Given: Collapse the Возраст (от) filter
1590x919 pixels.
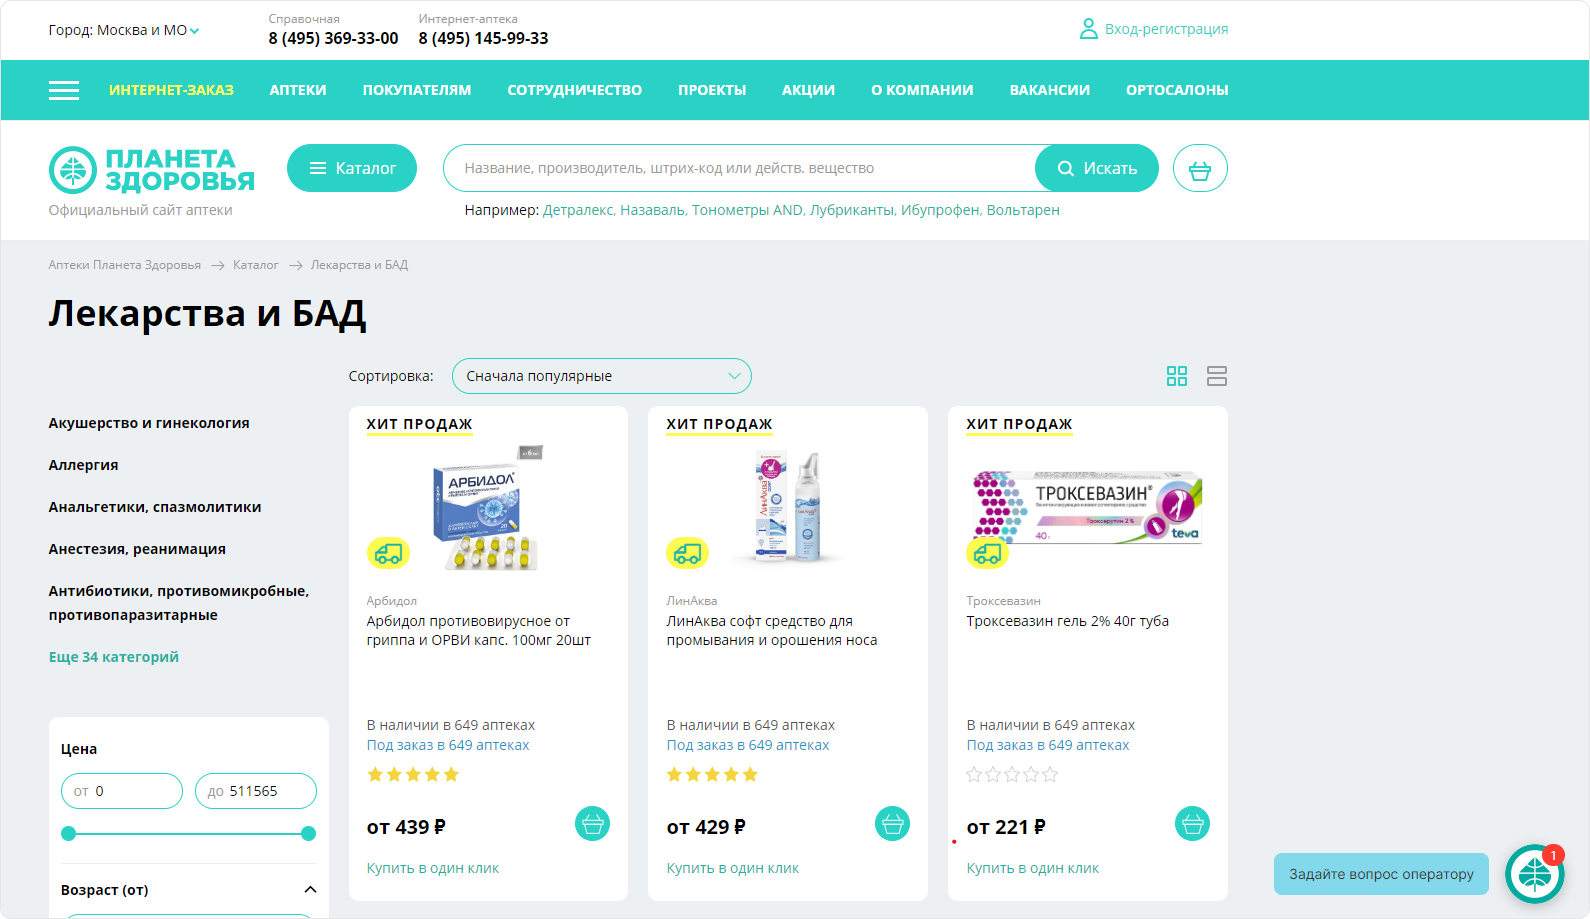Looking at the screenshot, I should (x=310, y=890).
